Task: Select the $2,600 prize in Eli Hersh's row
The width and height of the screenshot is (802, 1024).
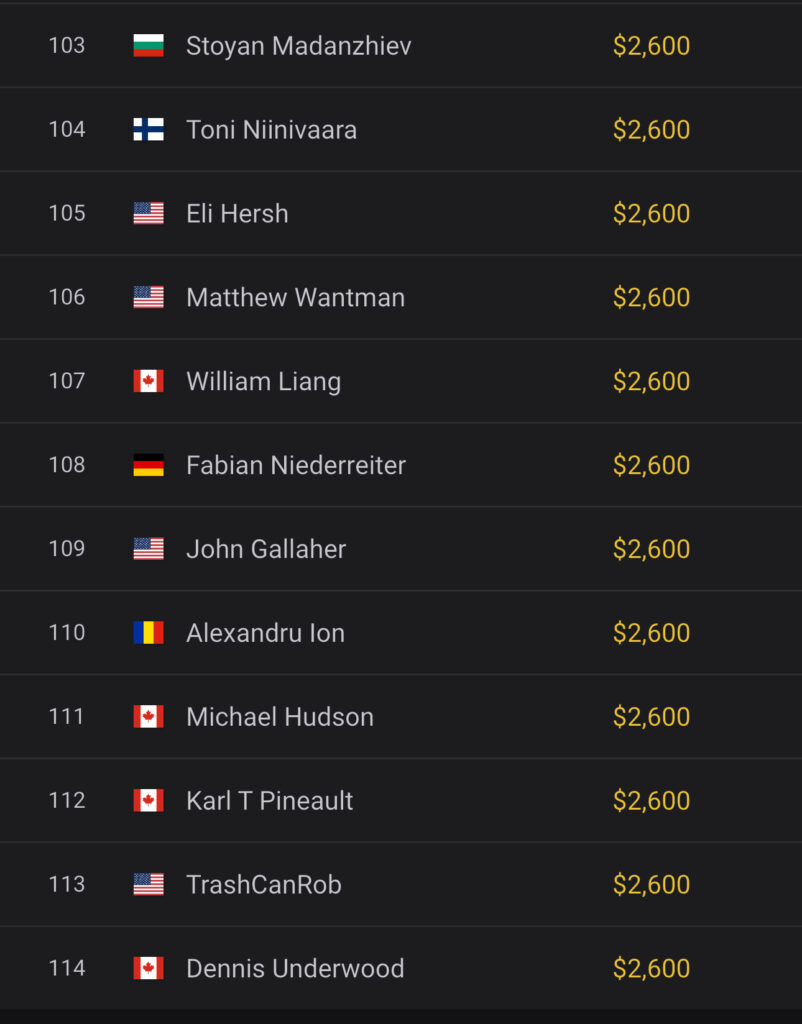Action: click(x=651, y=213)
